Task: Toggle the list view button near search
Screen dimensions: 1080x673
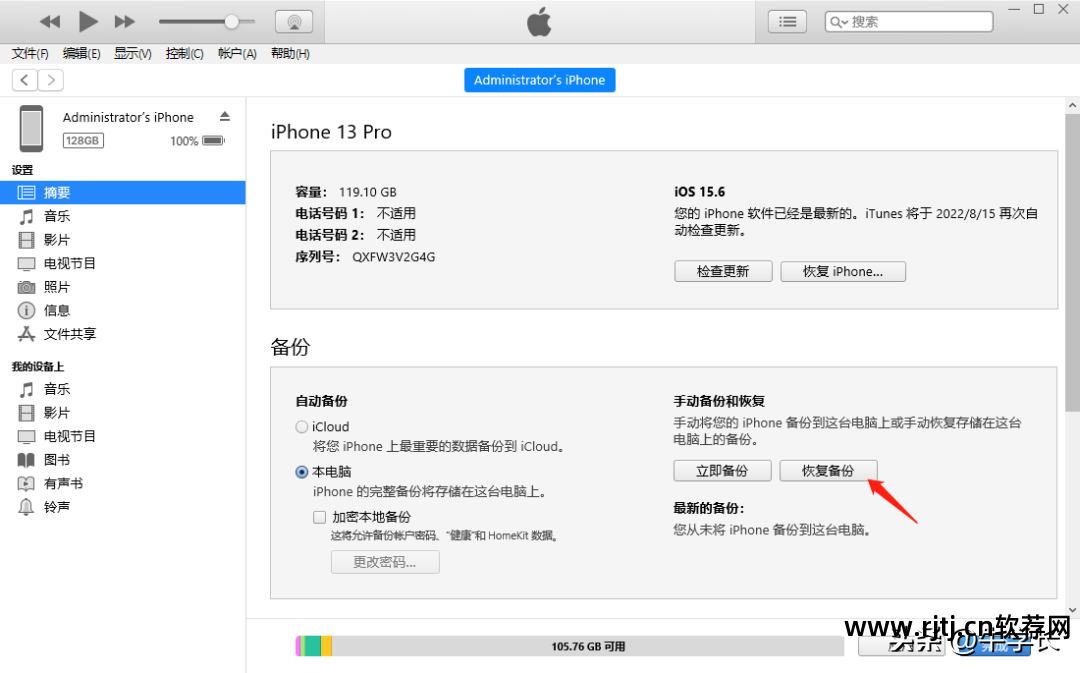Action: [x=787, y=22]
